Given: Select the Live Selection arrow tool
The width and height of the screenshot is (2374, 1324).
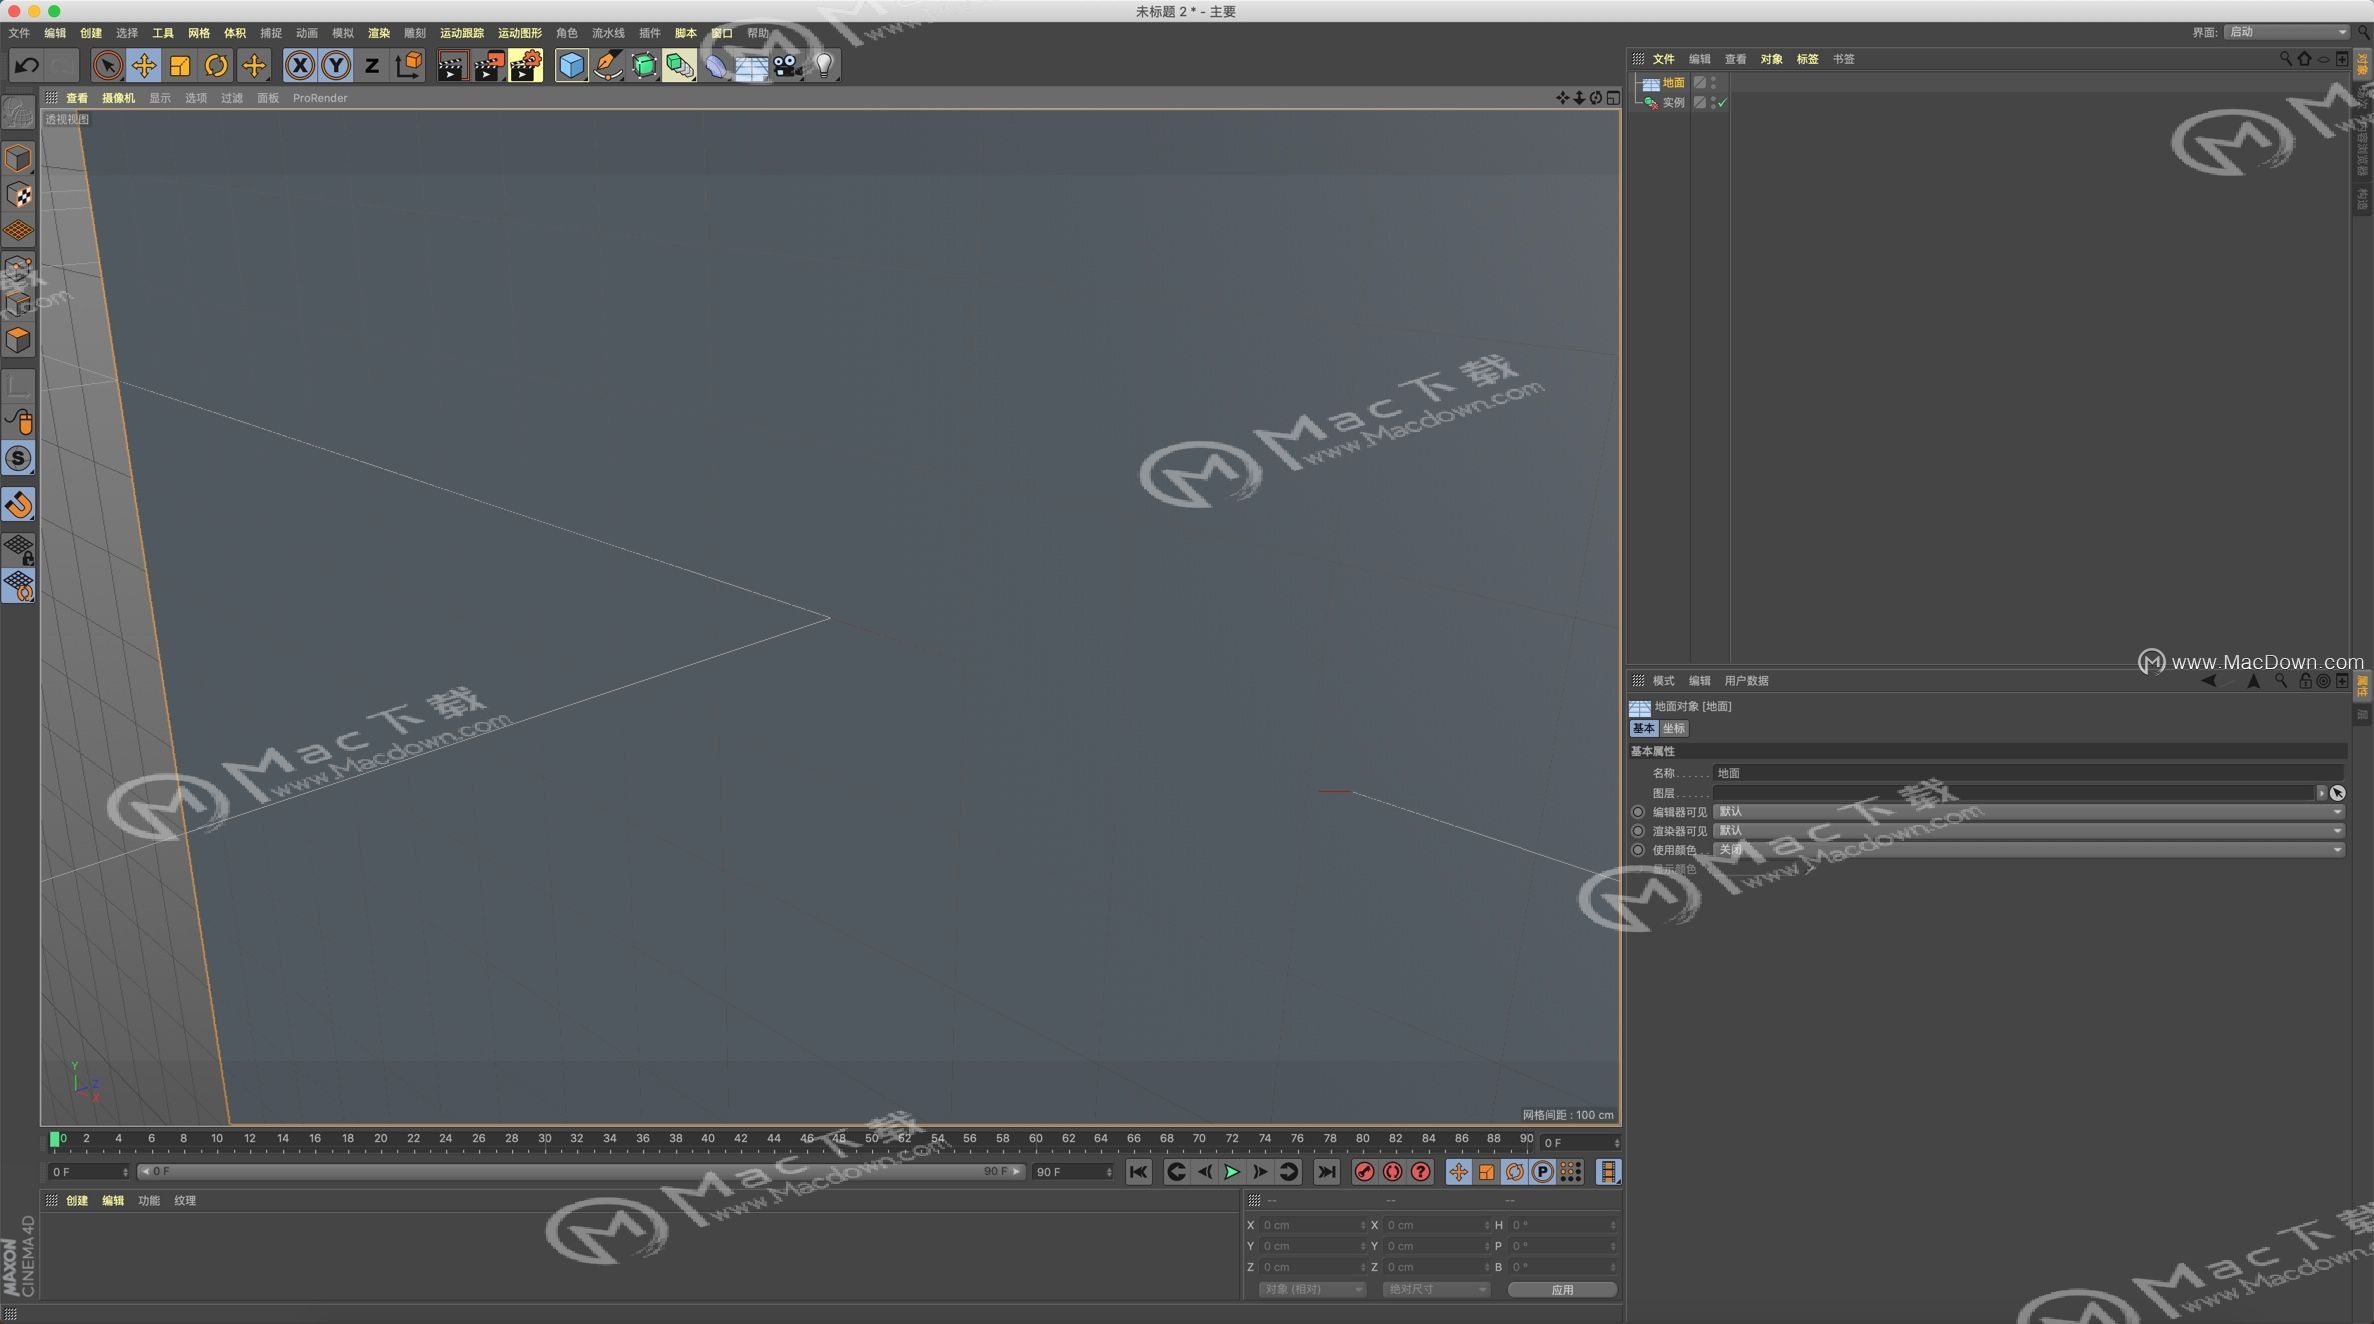Looking at the screenshot, I should click(107, 66).
